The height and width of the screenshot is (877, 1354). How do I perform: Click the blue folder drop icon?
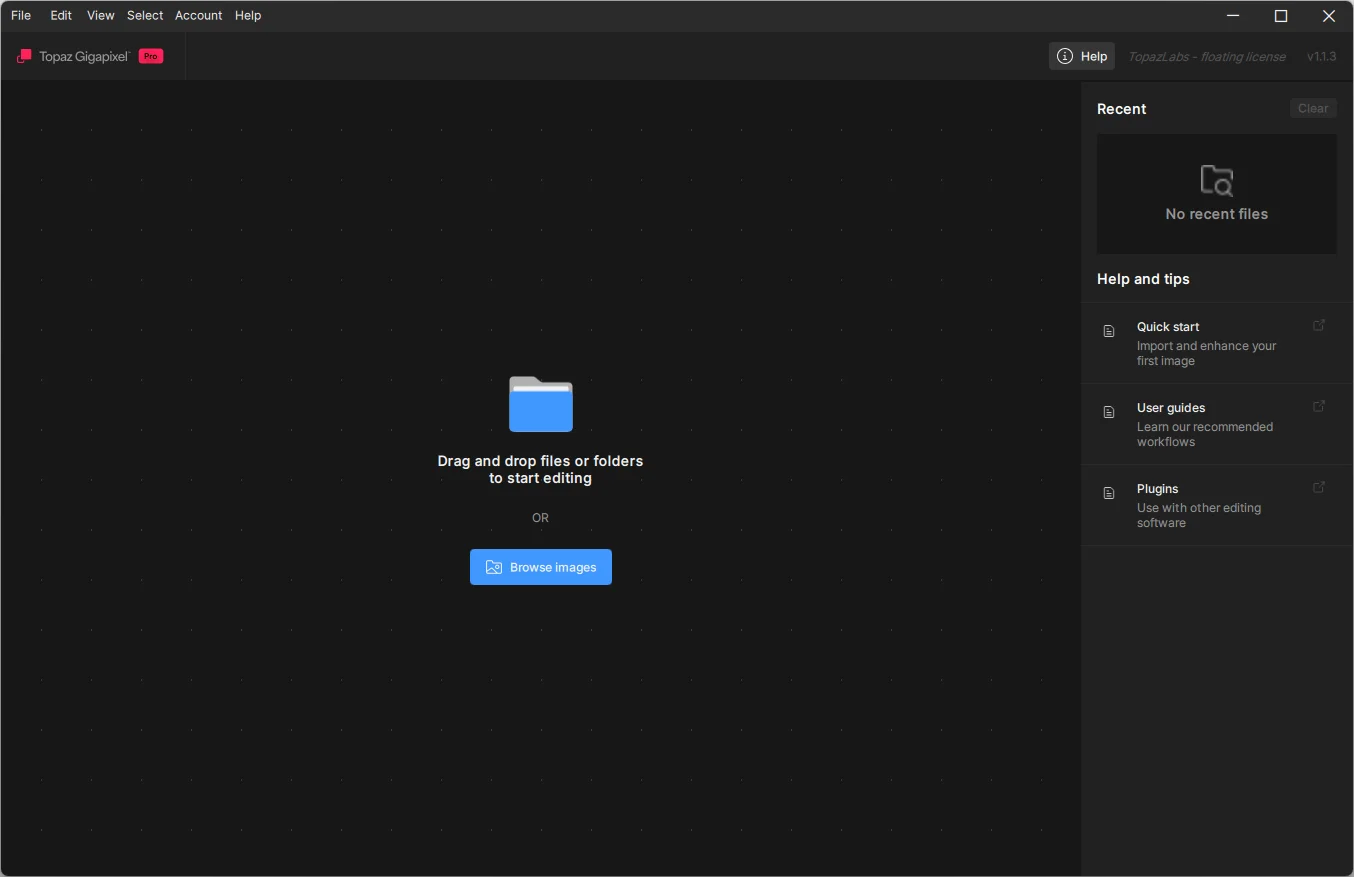540,404
